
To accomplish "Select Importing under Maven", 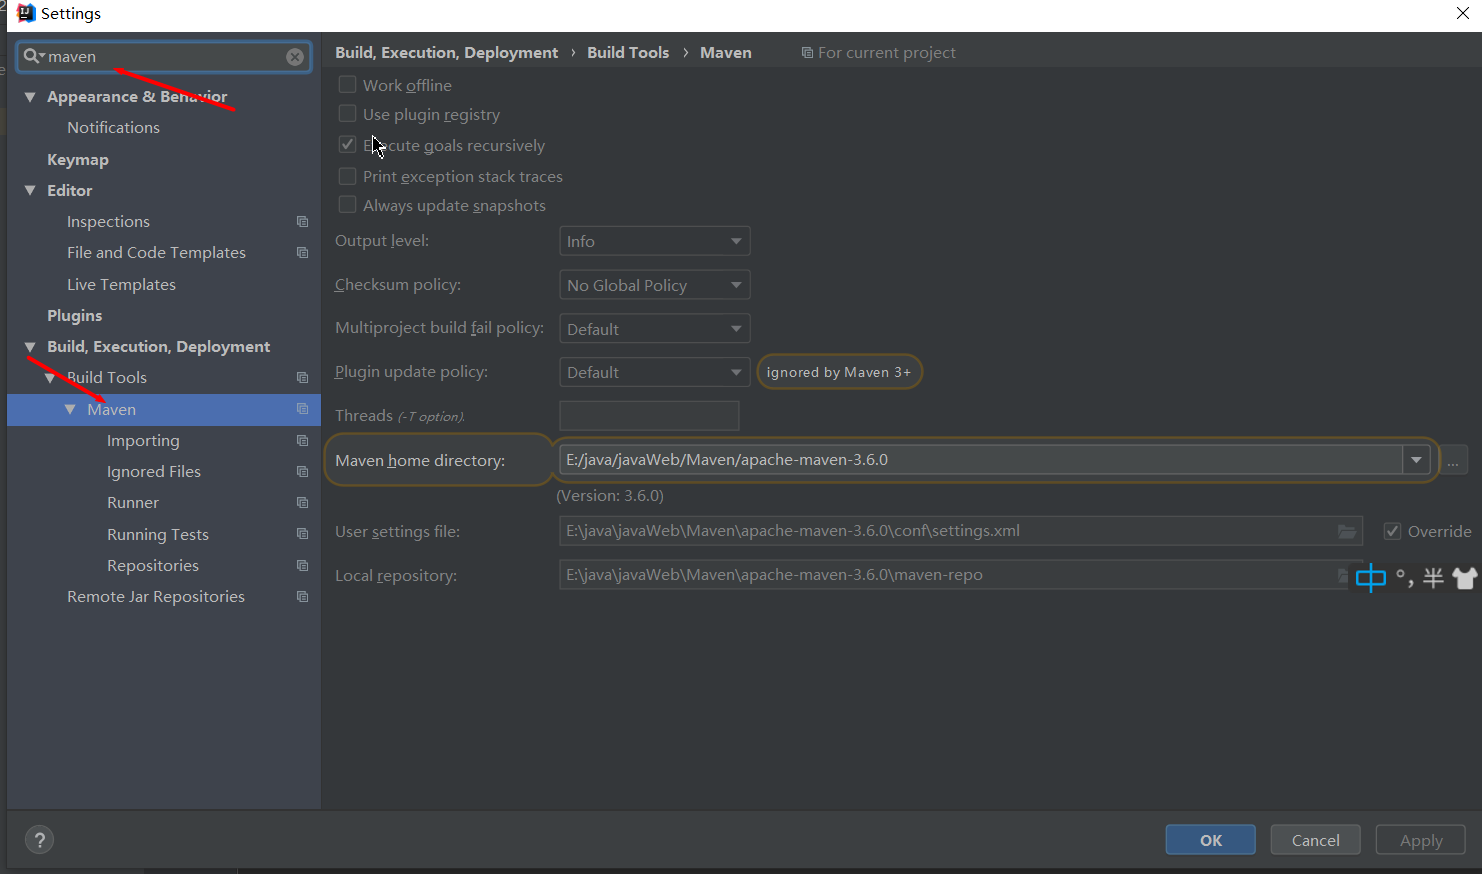I will click(x=143, y=441).
